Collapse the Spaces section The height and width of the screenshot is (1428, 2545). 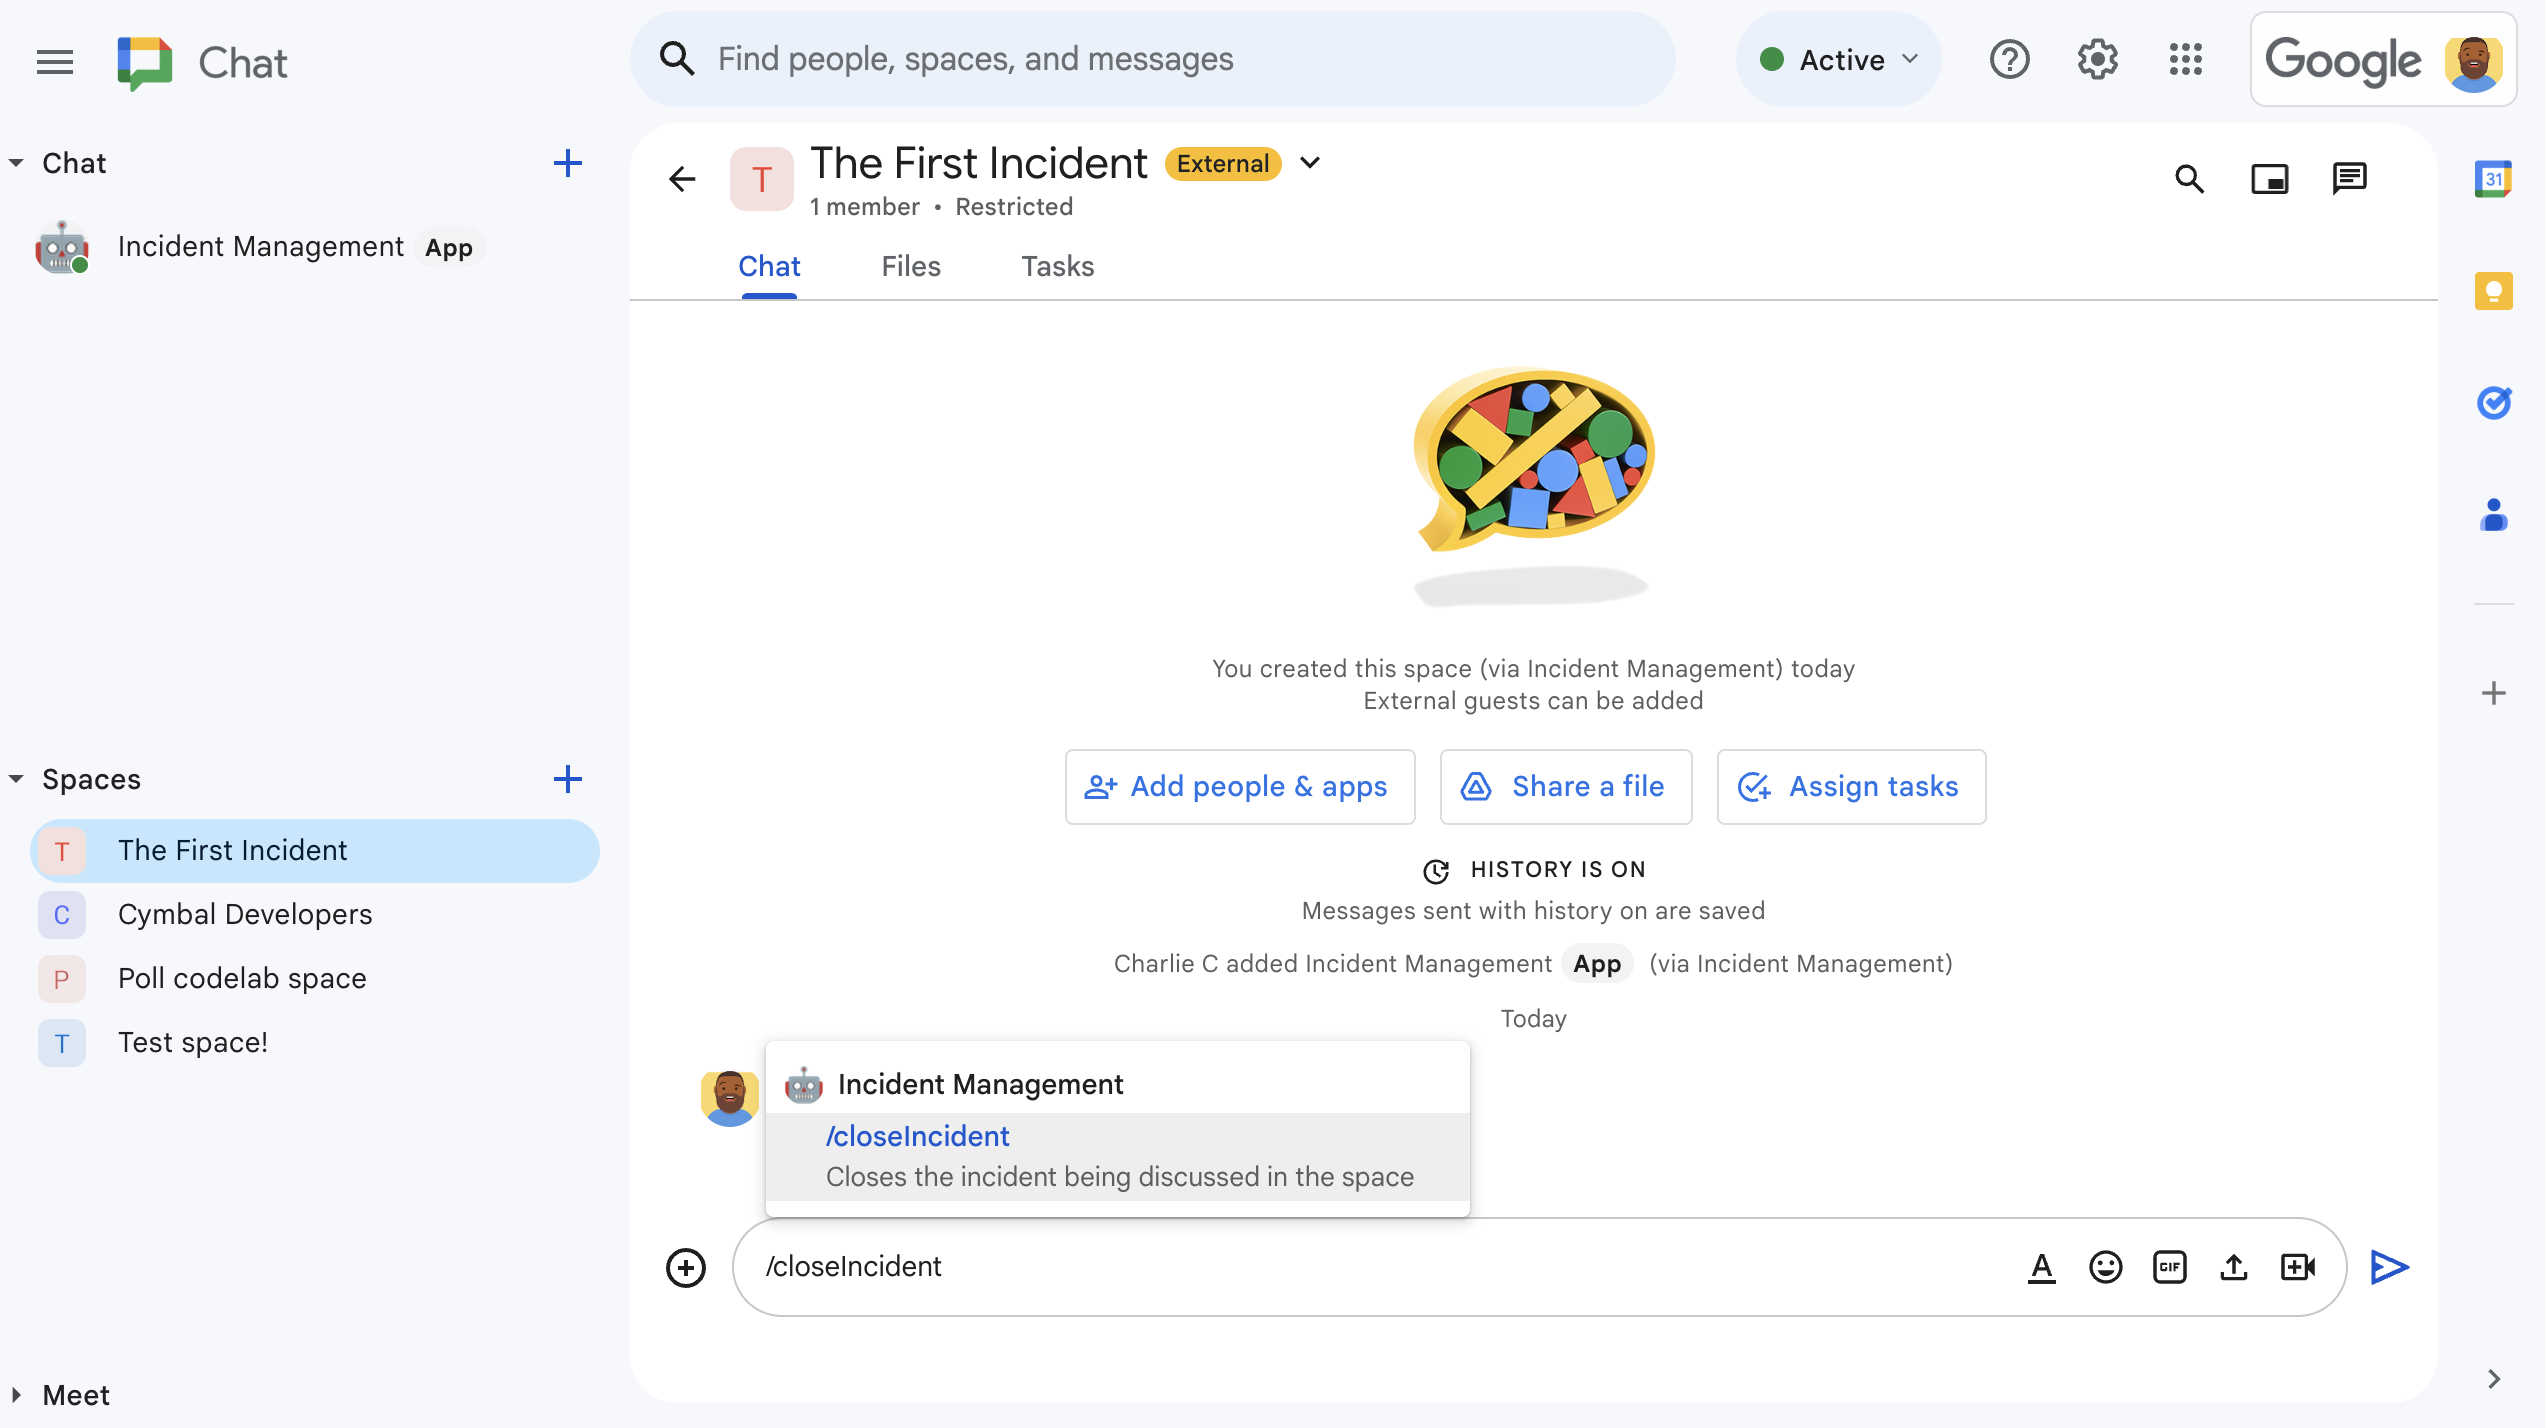(16, 780)
